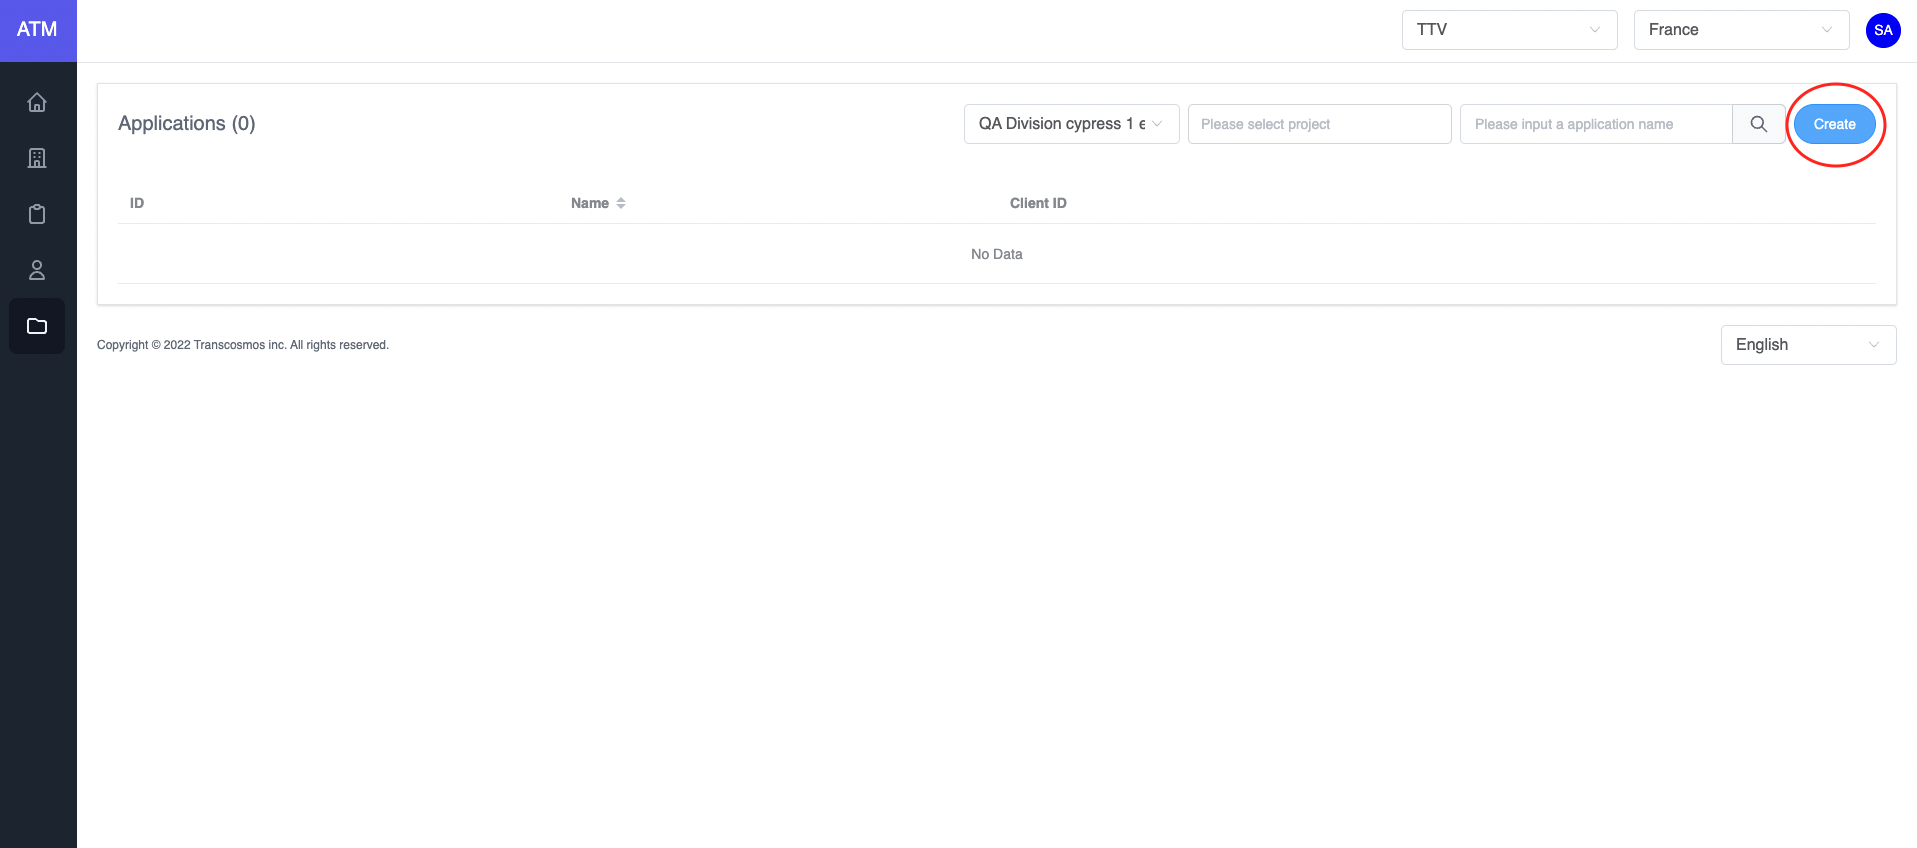Image resolution: width=1917 pixels, height=848 pixels.
Task: Focus the application name search field
Action: pos(1595,124)
